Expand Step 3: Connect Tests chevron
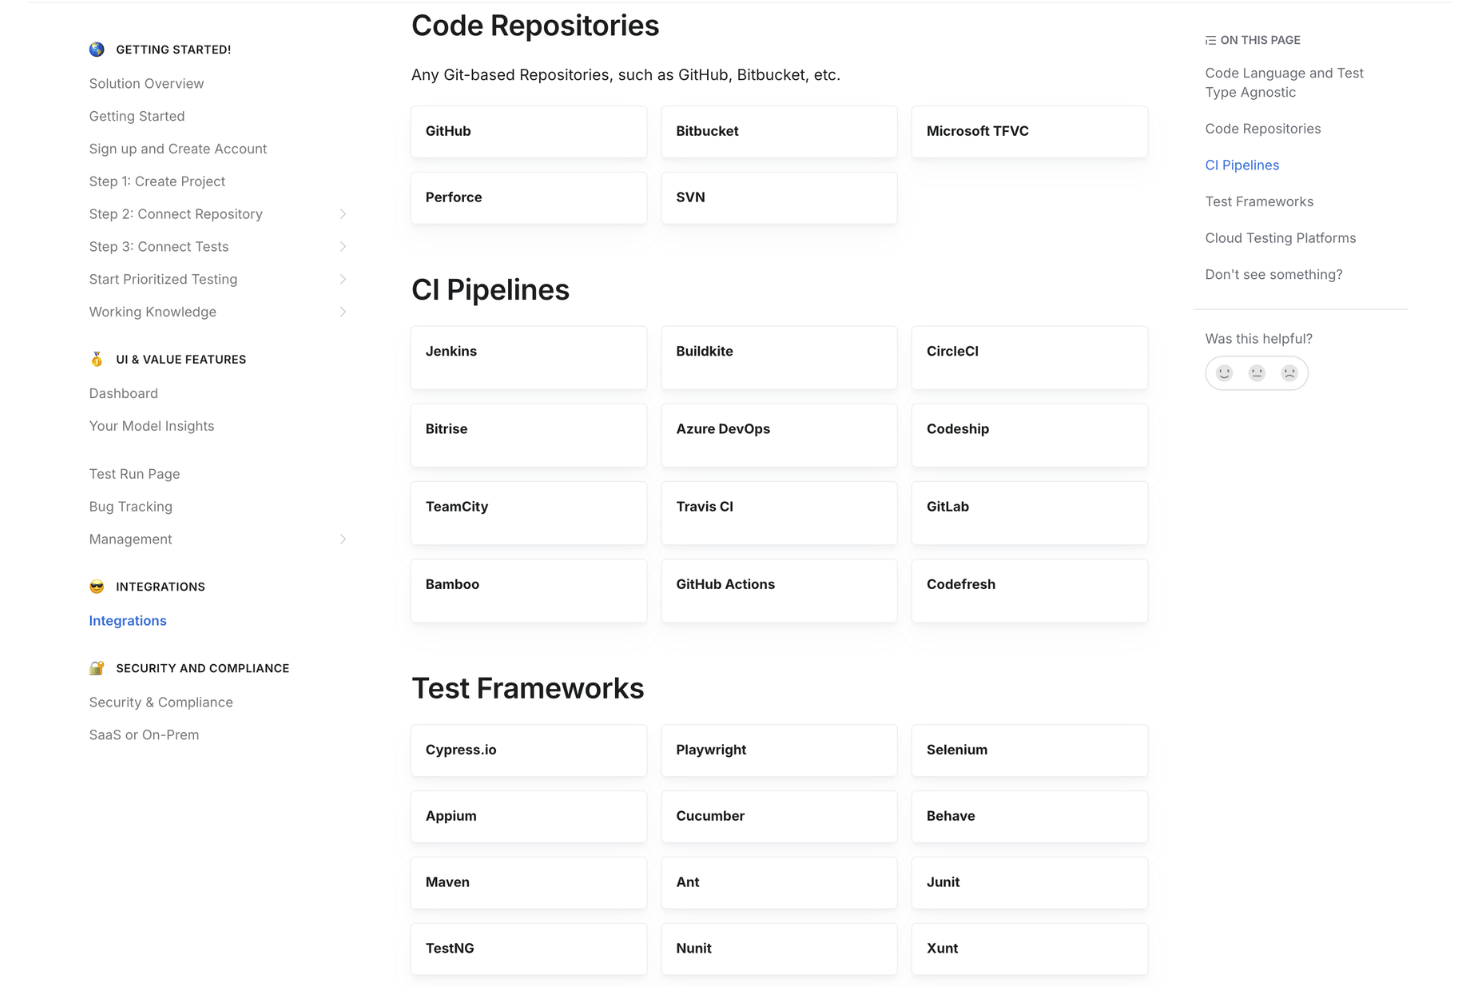 pyautogui.click(x=343, y=247)
